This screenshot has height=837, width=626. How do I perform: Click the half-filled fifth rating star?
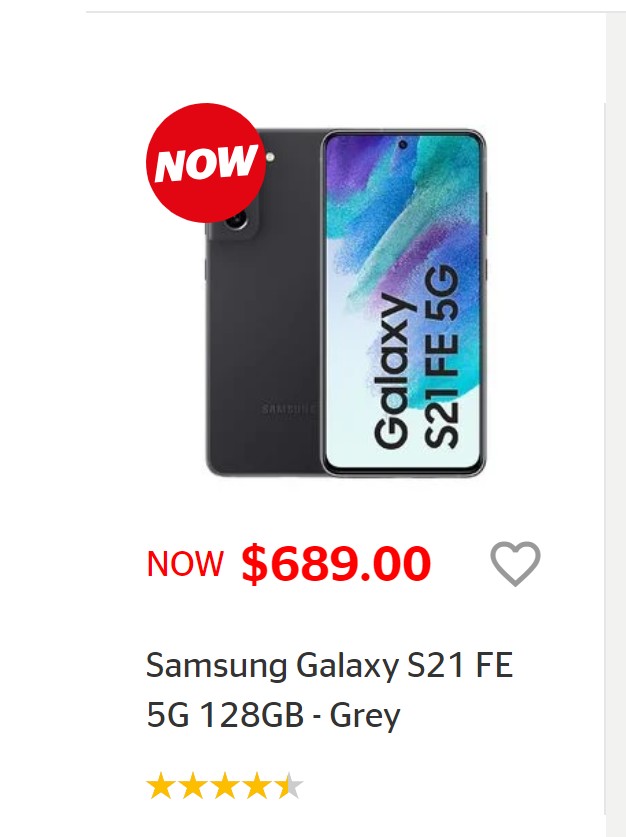[288, 787]
